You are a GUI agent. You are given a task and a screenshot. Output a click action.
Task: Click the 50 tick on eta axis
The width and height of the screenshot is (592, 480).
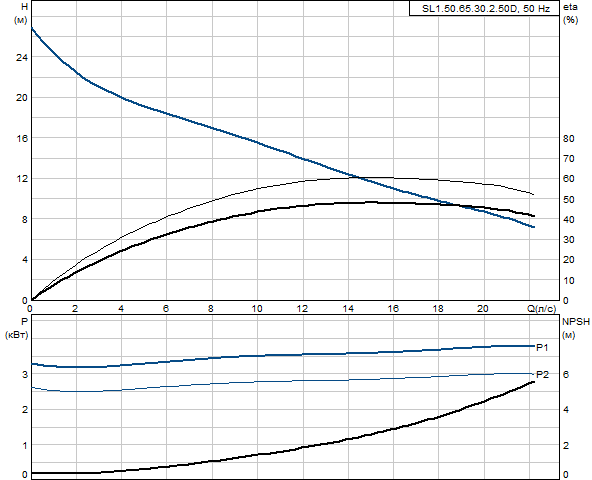569,199
